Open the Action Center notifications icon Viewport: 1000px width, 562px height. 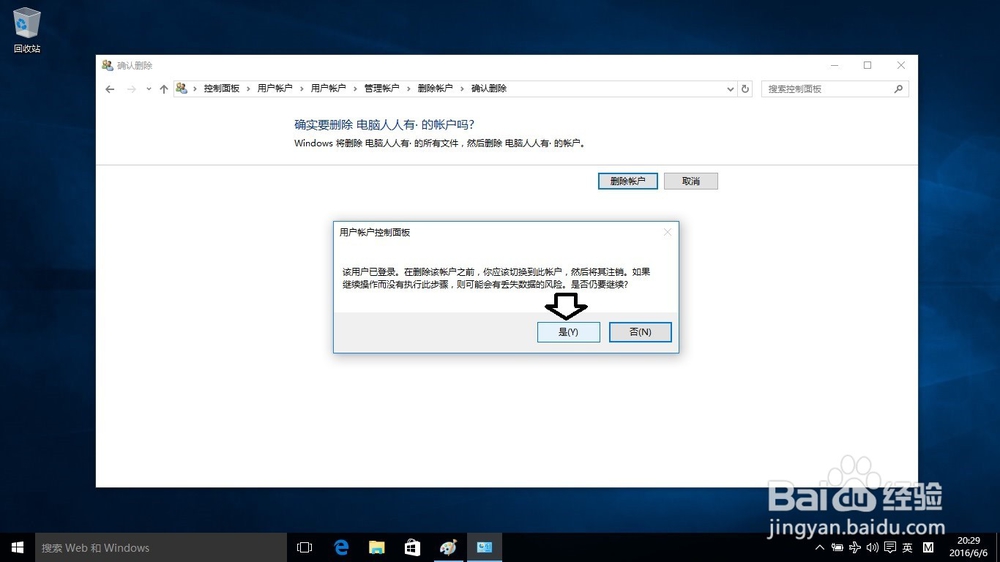coord(890,547)
